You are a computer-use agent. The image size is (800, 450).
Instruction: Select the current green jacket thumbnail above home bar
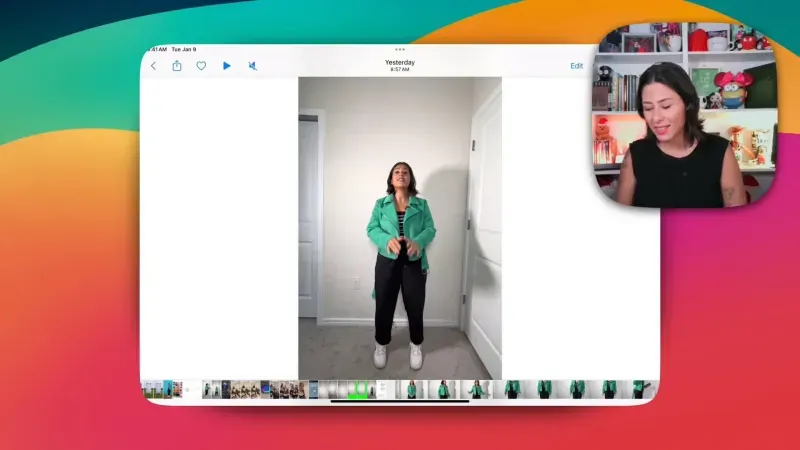409,389
